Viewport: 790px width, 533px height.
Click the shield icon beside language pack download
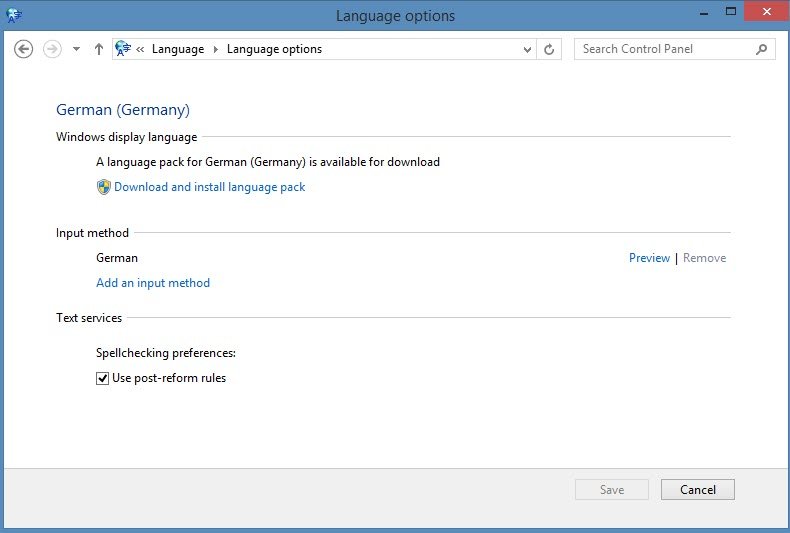[x=103, y=187]
